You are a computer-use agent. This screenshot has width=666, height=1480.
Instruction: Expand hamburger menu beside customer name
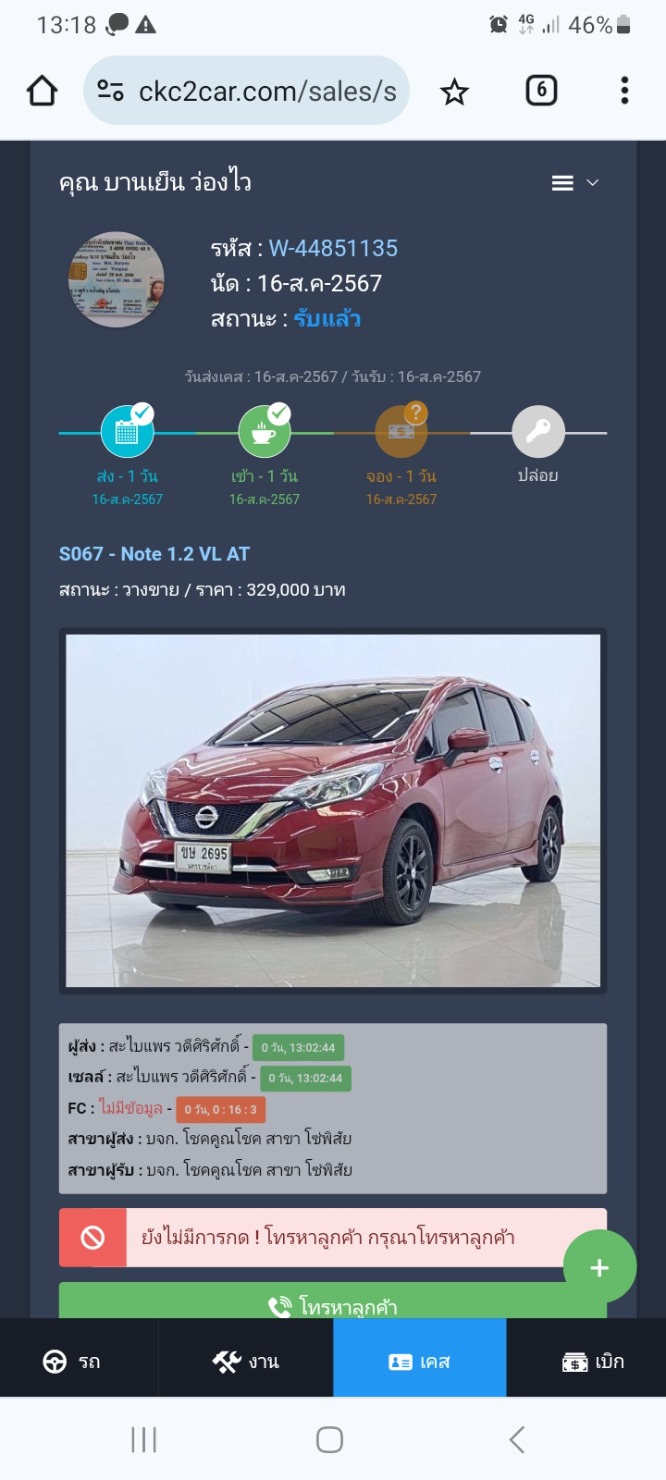pyautogui.click(x=563, y=183)
